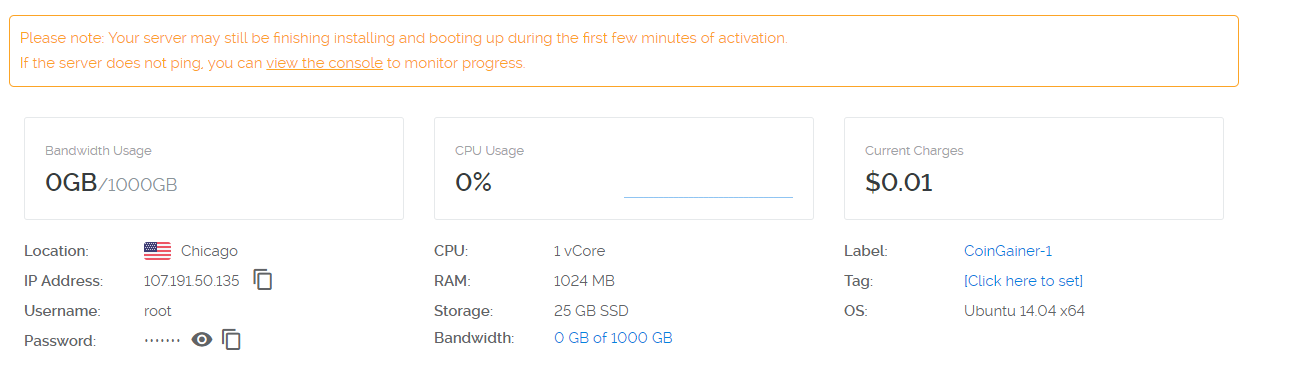Image resolution: width=1304 pixels, height=371 pixels.
Task: Select the CPU Usage card
Action: pyautogui.click(x=624, y=168)
